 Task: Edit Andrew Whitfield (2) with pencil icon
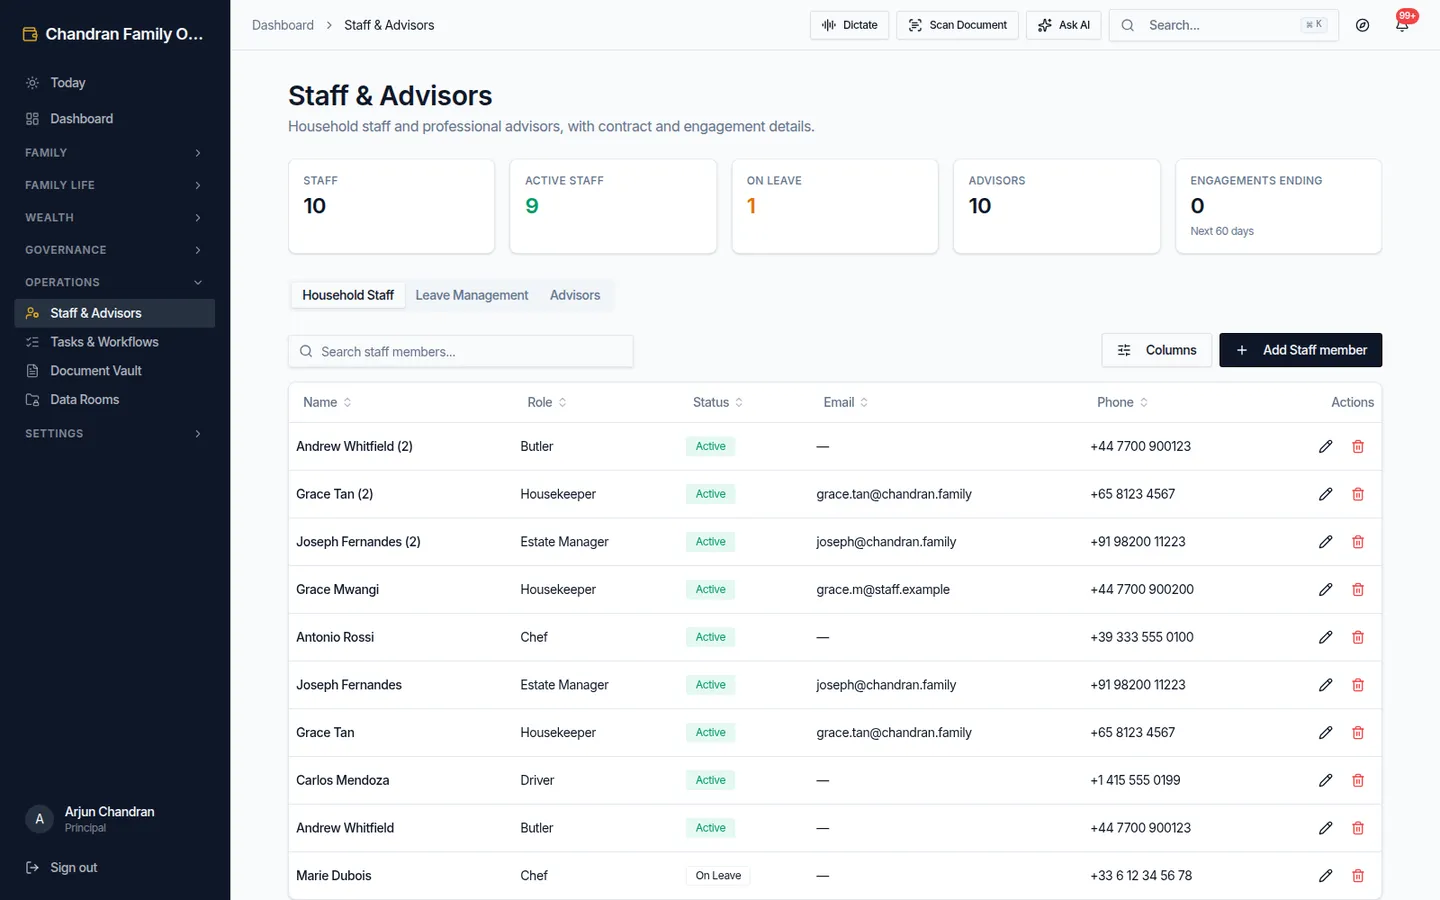[1325, 446]
